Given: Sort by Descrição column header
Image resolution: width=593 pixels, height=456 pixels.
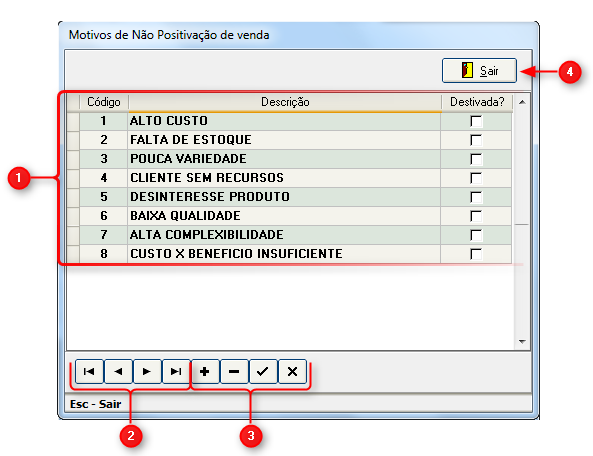Looking at the screenshot, I should pos(285,102).
